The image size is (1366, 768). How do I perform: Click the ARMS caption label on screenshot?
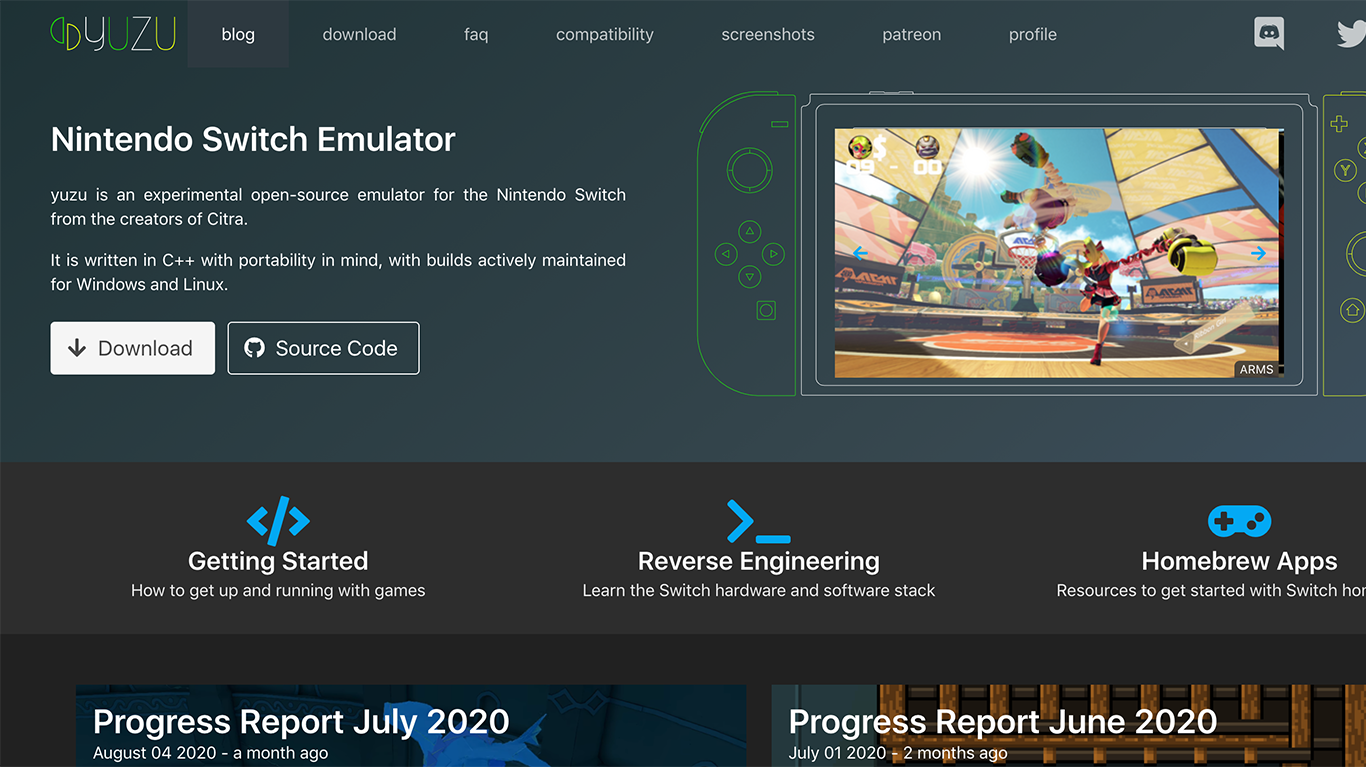click(x=1257, y=369)
